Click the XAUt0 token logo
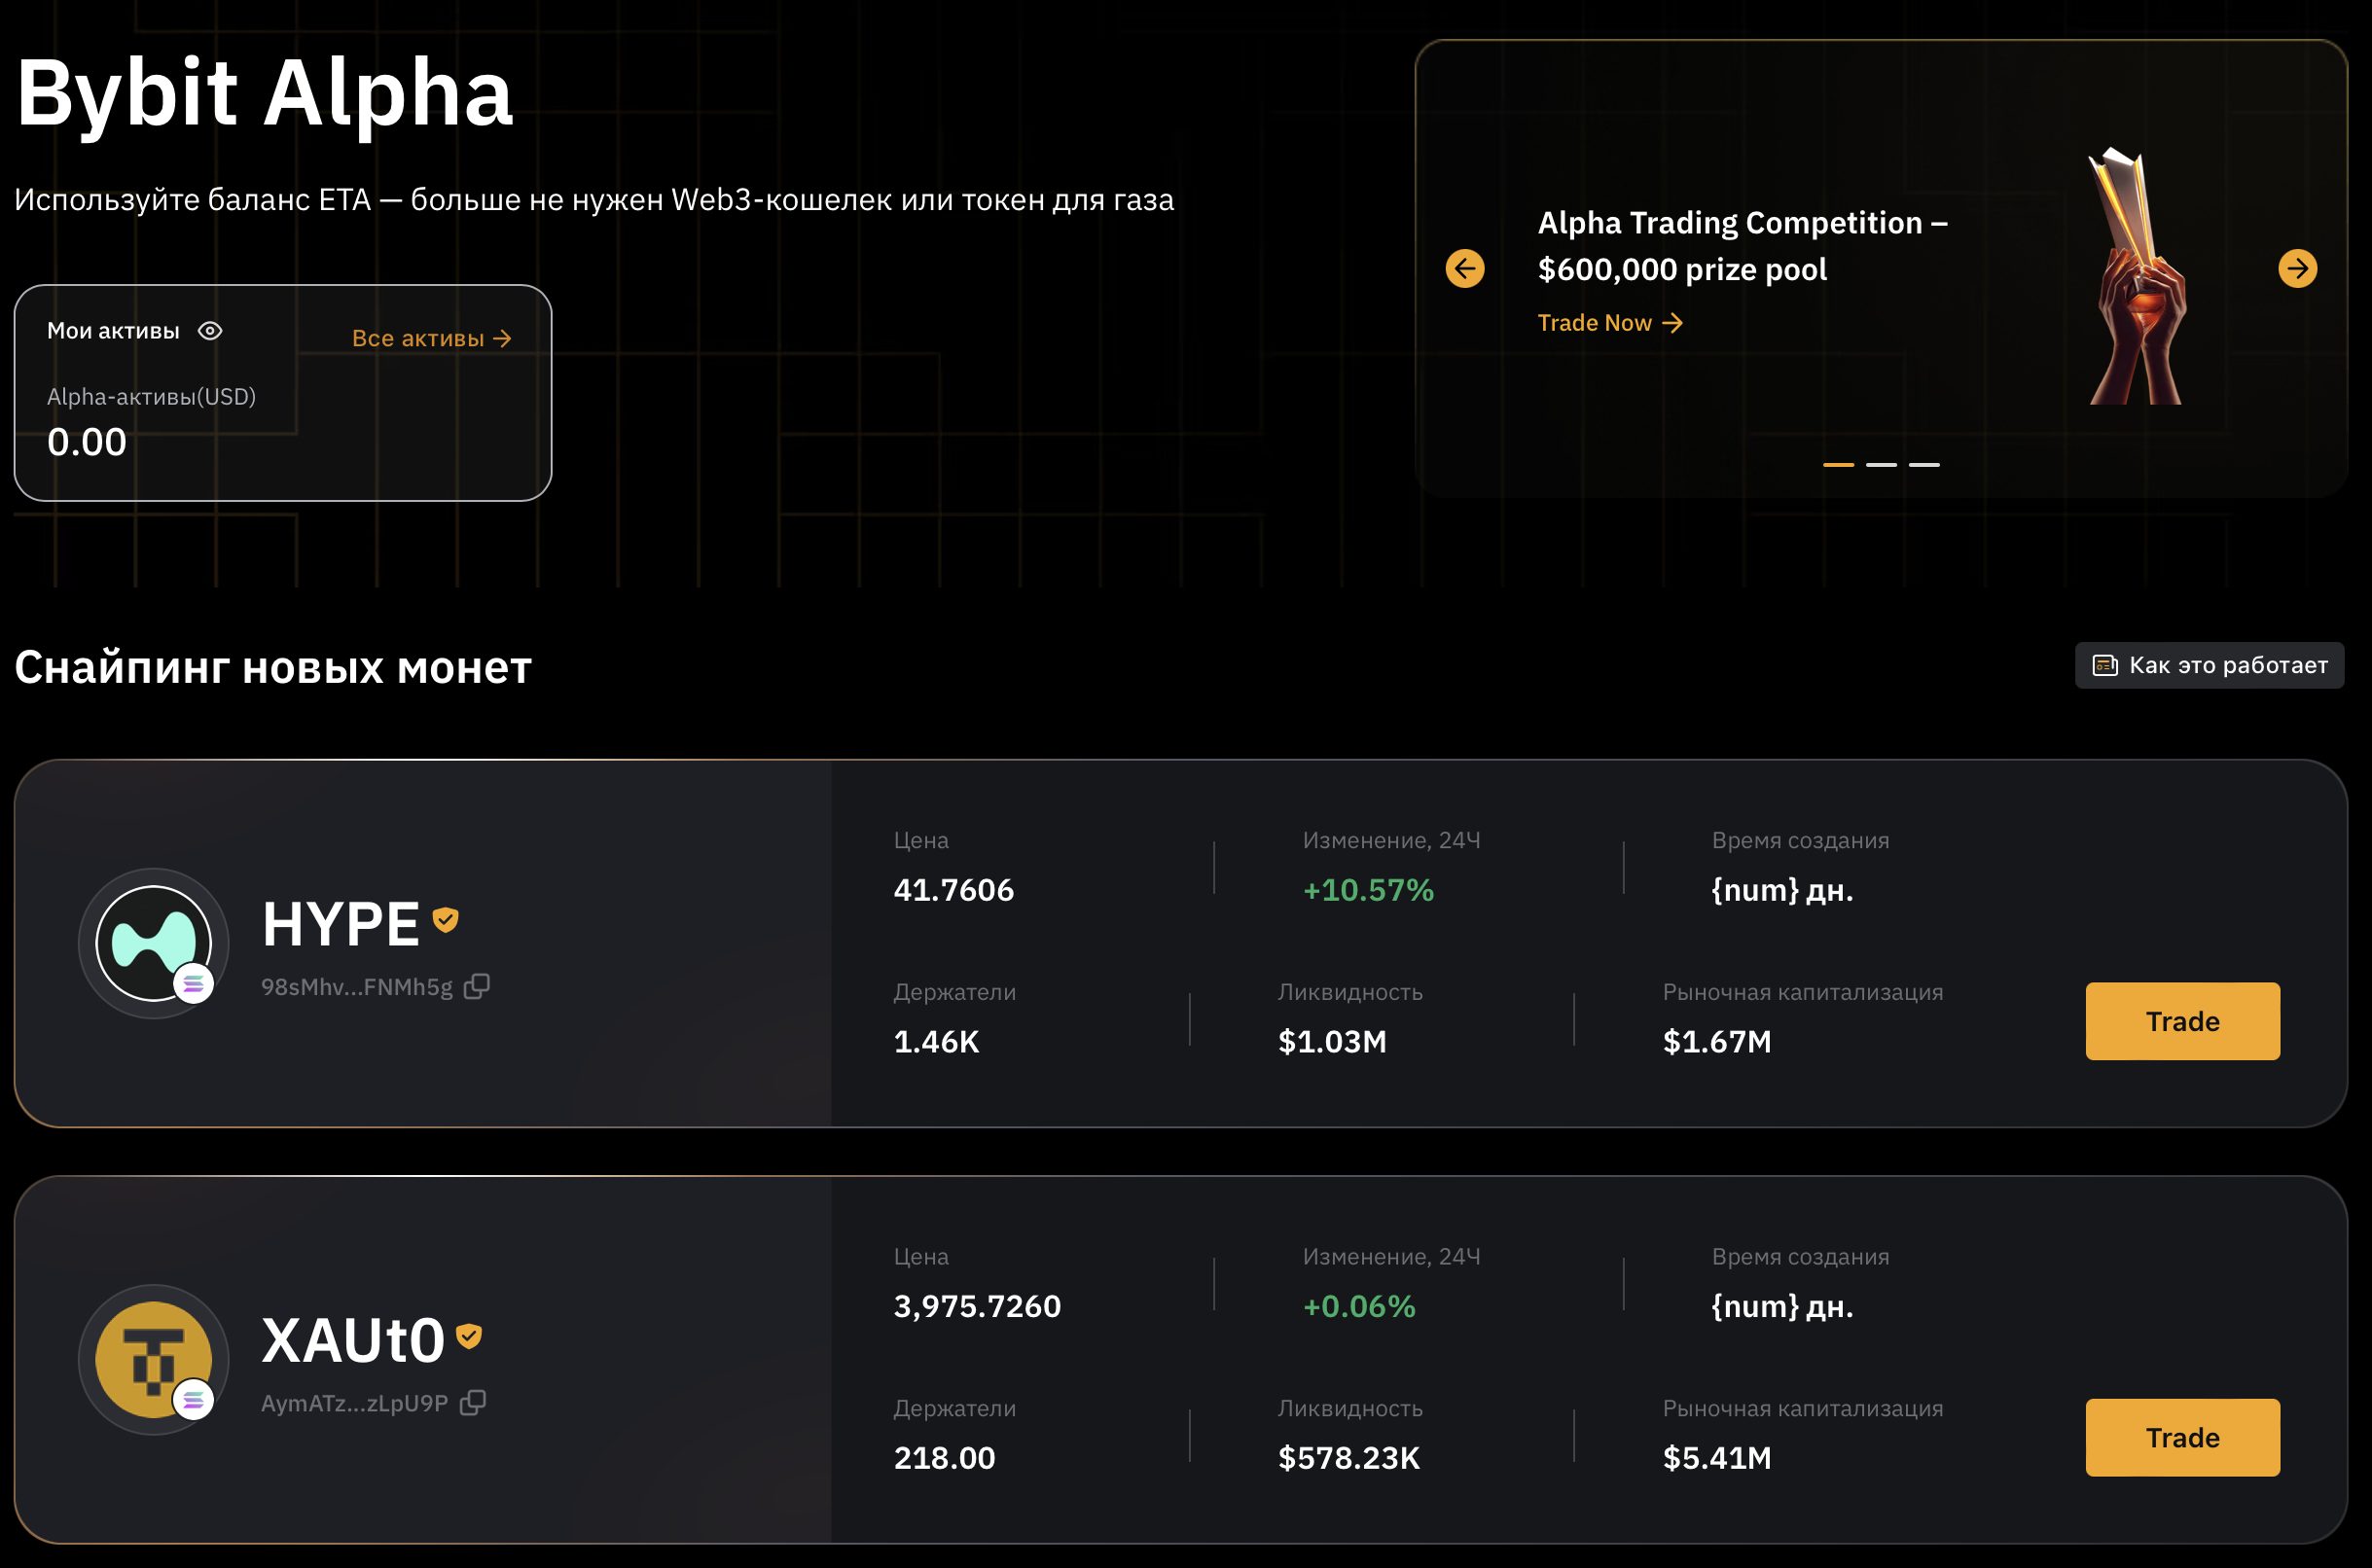2372x1568 pixels. coord(153,1359)
